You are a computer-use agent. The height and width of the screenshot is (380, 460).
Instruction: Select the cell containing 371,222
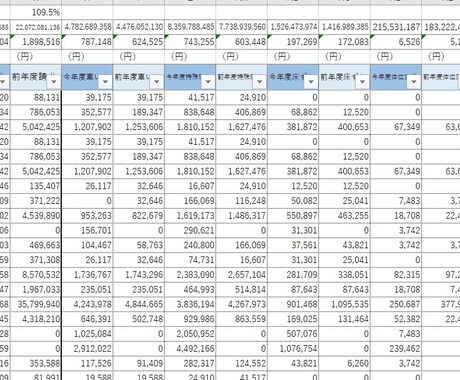coord(36,201)
